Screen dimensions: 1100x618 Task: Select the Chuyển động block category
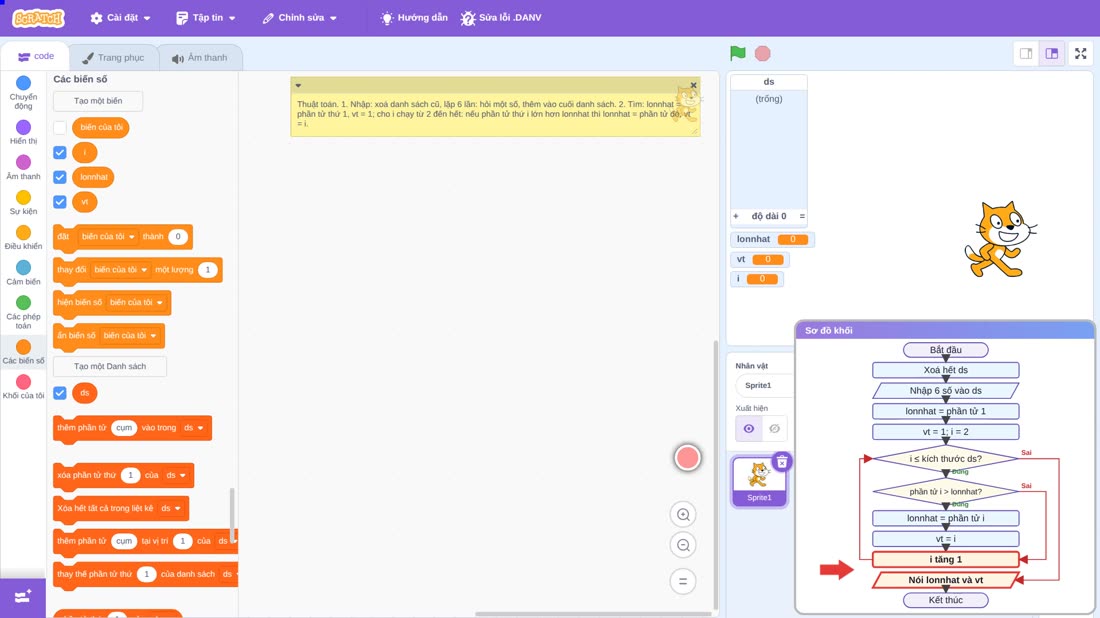(x=23, y=93)
